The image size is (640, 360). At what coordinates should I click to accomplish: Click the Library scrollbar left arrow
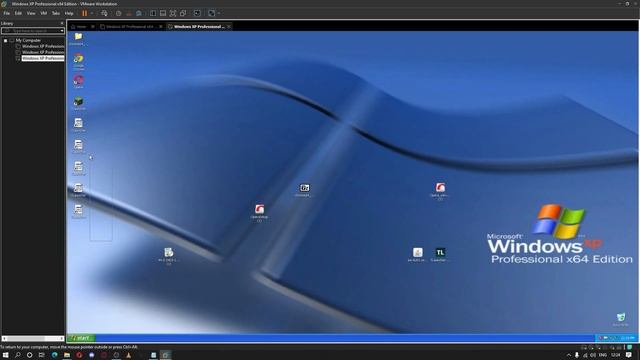coord(4,338)
